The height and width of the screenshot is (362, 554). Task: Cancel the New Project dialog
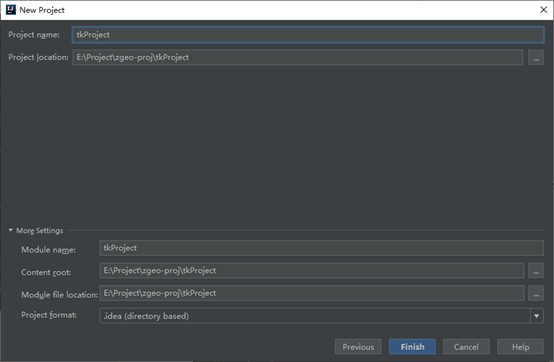[x=466, y=347]
